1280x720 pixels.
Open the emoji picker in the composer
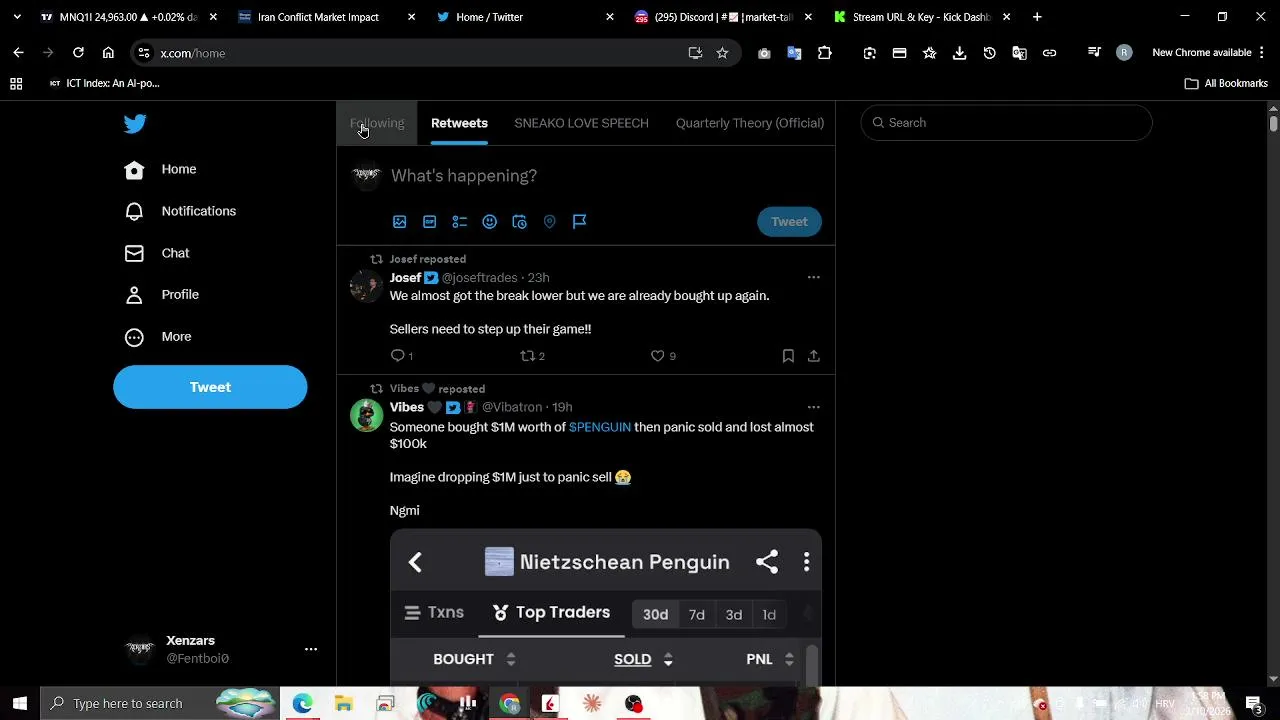click(x=489, y=222)
